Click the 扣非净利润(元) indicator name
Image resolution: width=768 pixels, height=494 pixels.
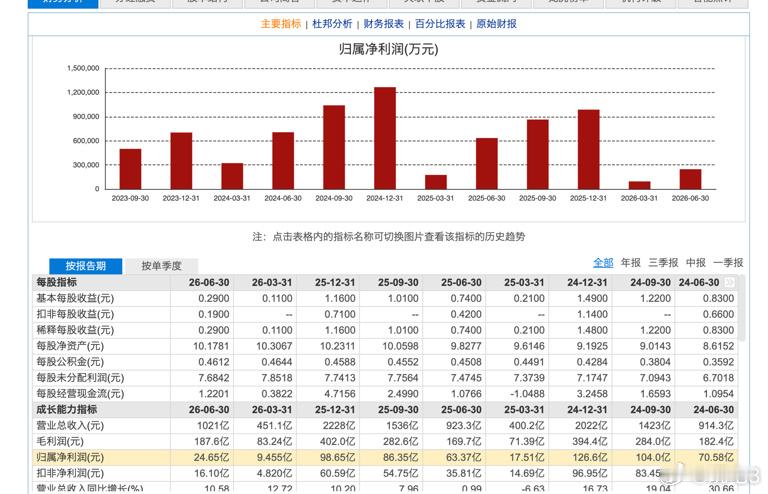[x=70, y=473]
